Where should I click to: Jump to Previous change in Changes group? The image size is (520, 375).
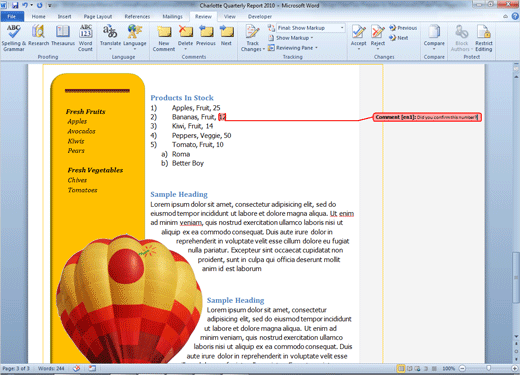click(x=403, y=28)
